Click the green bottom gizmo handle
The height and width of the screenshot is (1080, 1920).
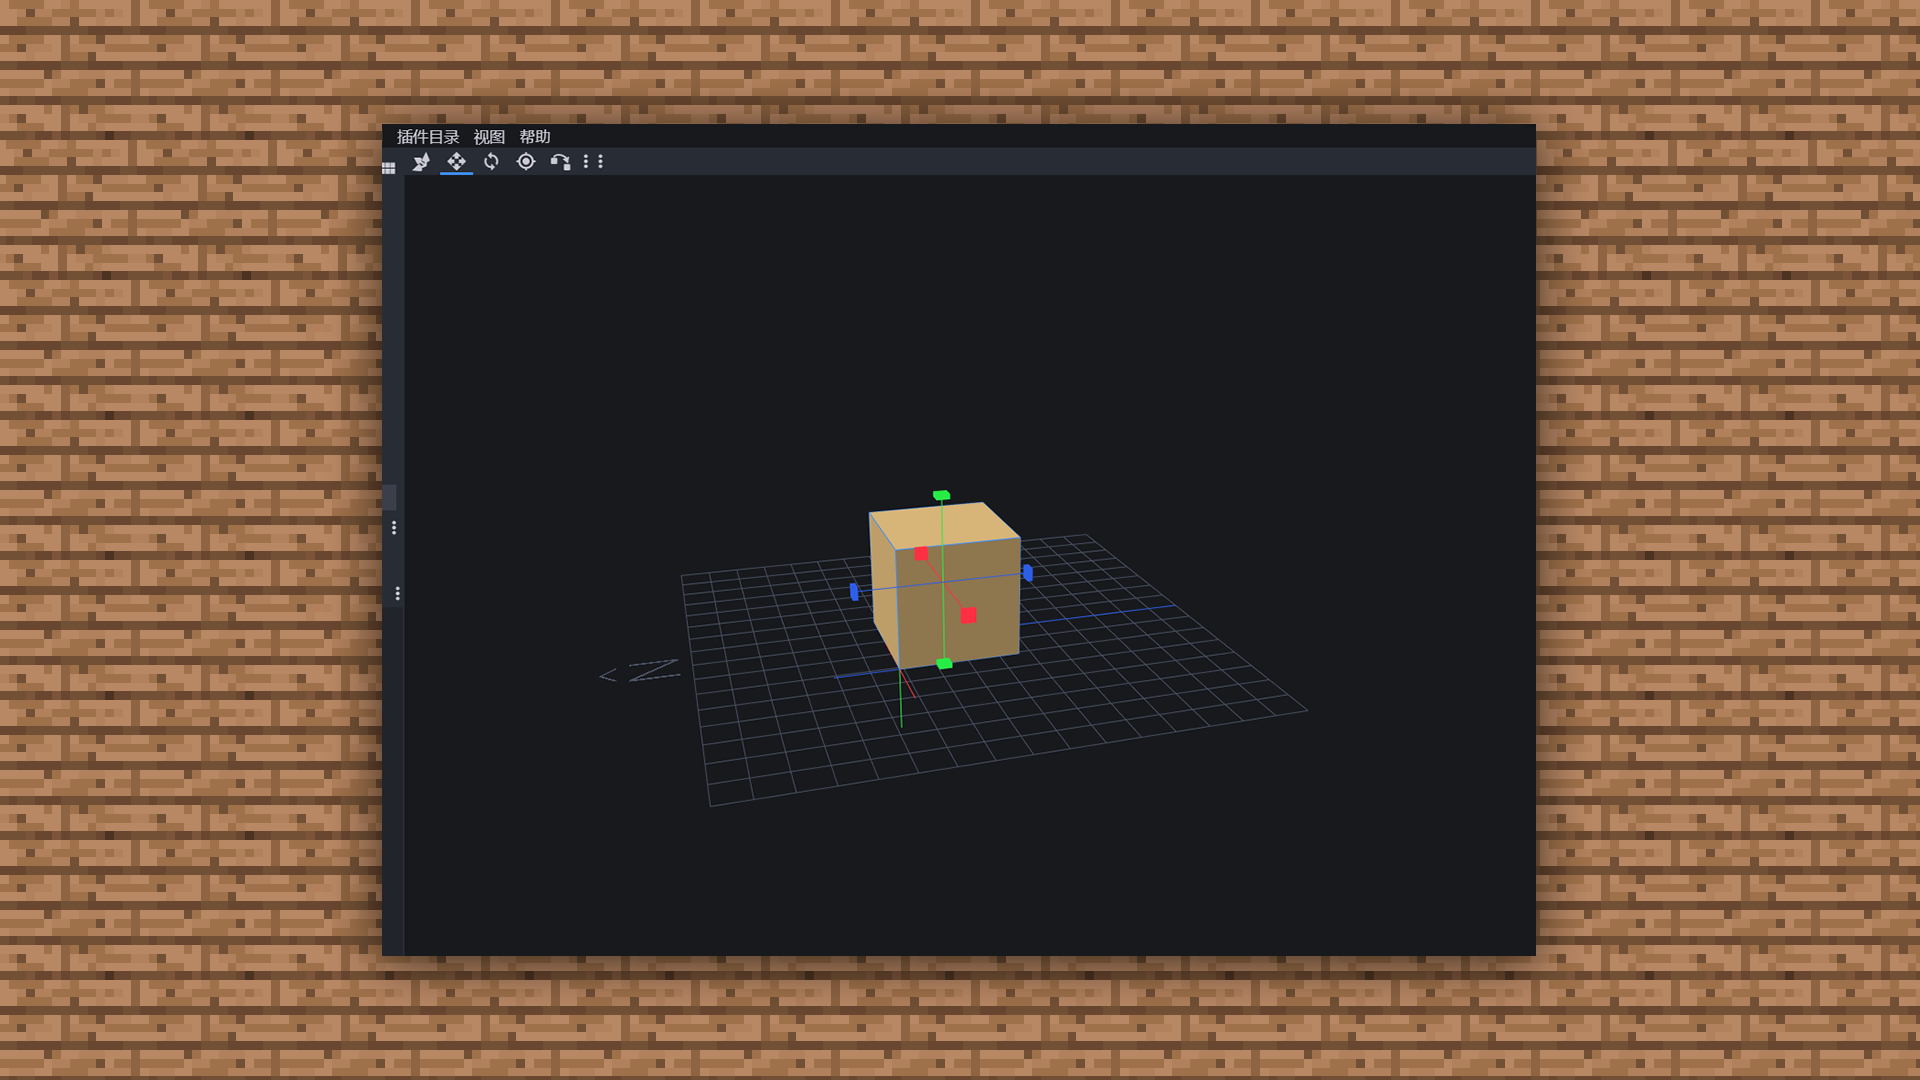(x=944, y=664)
